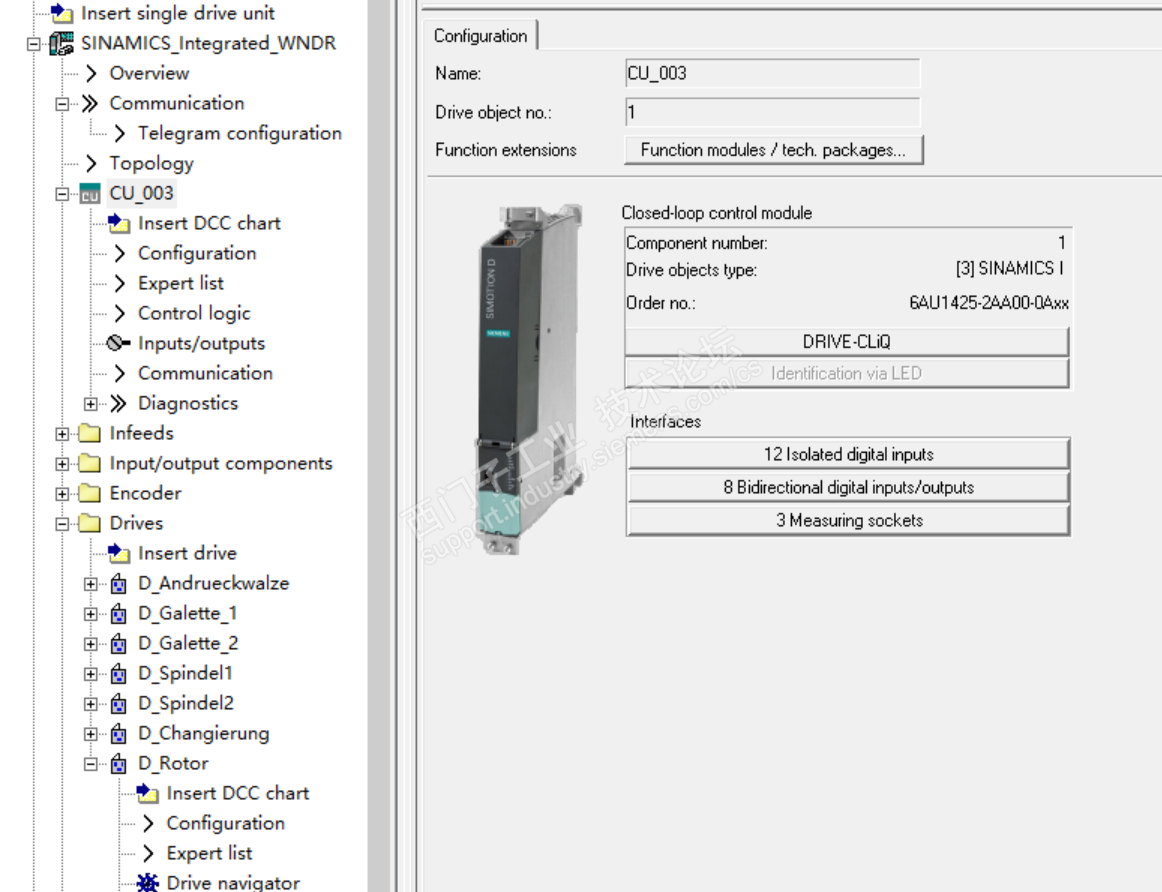This screenshot has height=892, width=1162.
Task: Open 12 Isolated digital inputs
Action: (849, 454)
